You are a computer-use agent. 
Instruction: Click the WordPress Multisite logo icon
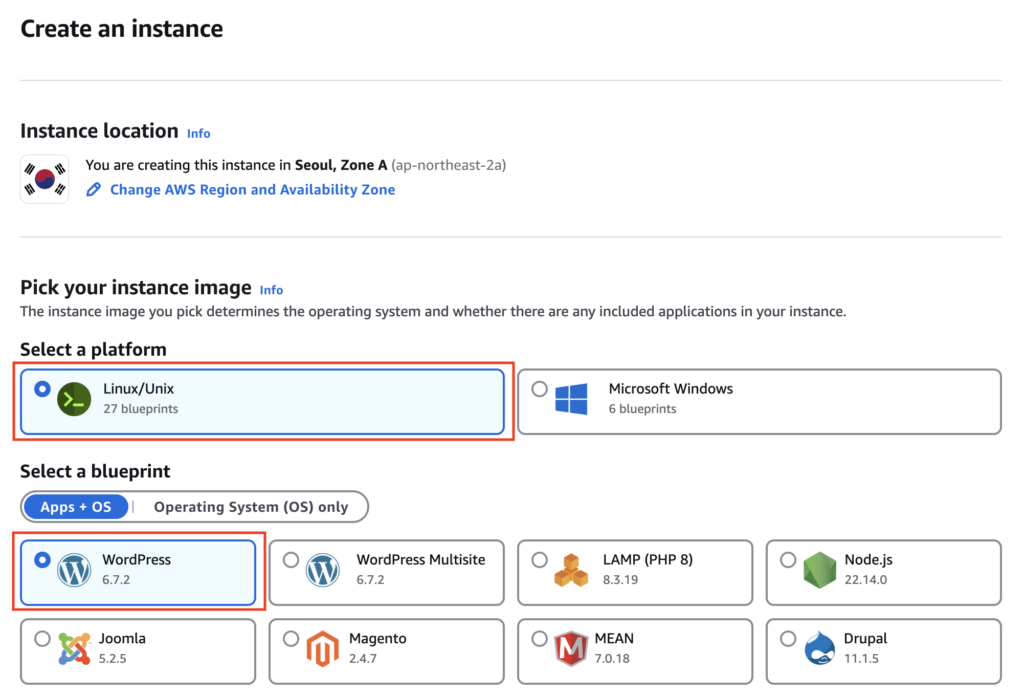pos(323,570)
